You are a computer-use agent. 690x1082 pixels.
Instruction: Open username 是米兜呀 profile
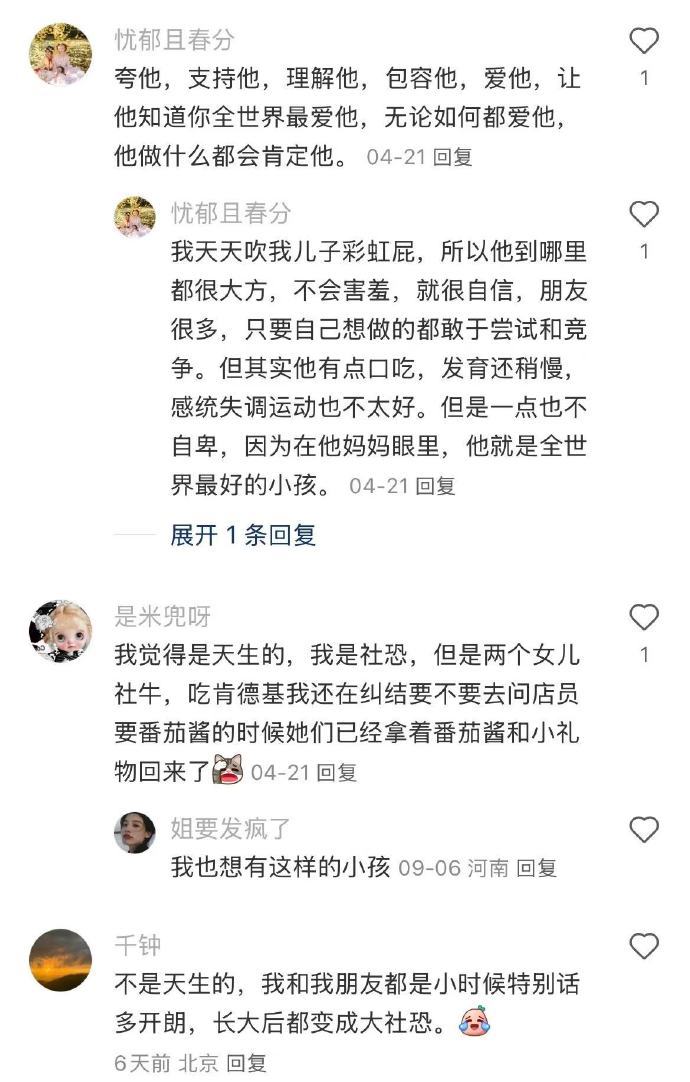(x=162, y=616)
